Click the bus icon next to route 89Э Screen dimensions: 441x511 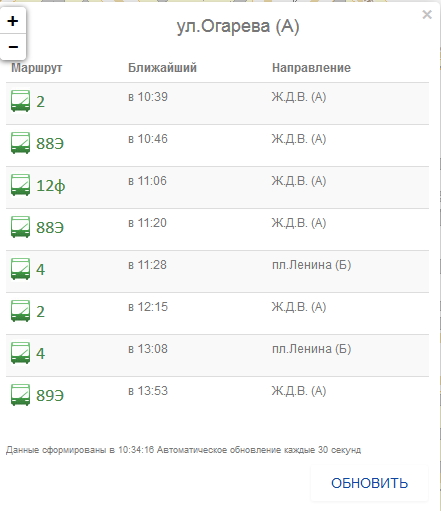pyautogui.click(x=20, y=395)
